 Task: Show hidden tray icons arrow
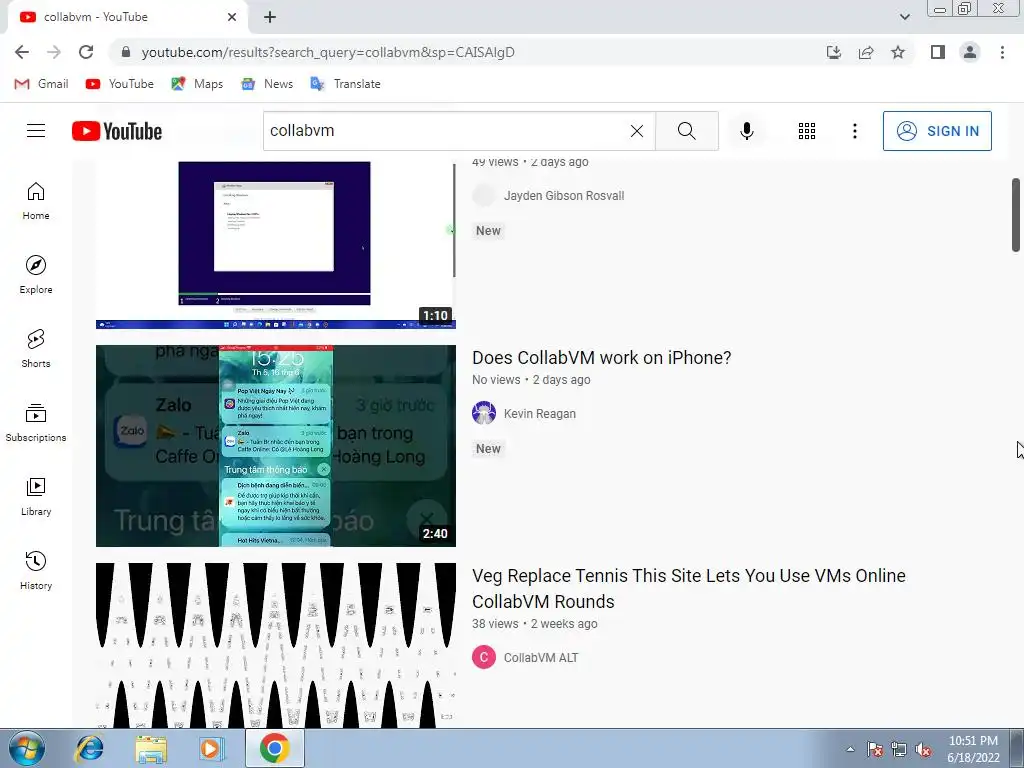850,749
